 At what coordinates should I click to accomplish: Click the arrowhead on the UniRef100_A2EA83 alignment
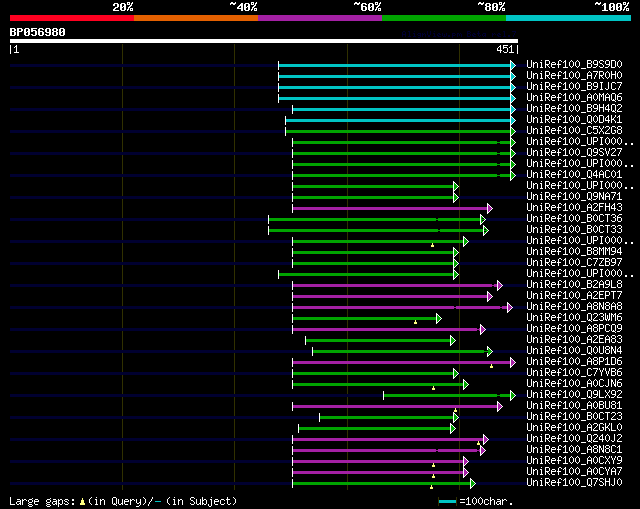pyautogui.click(x=453, y=340)
